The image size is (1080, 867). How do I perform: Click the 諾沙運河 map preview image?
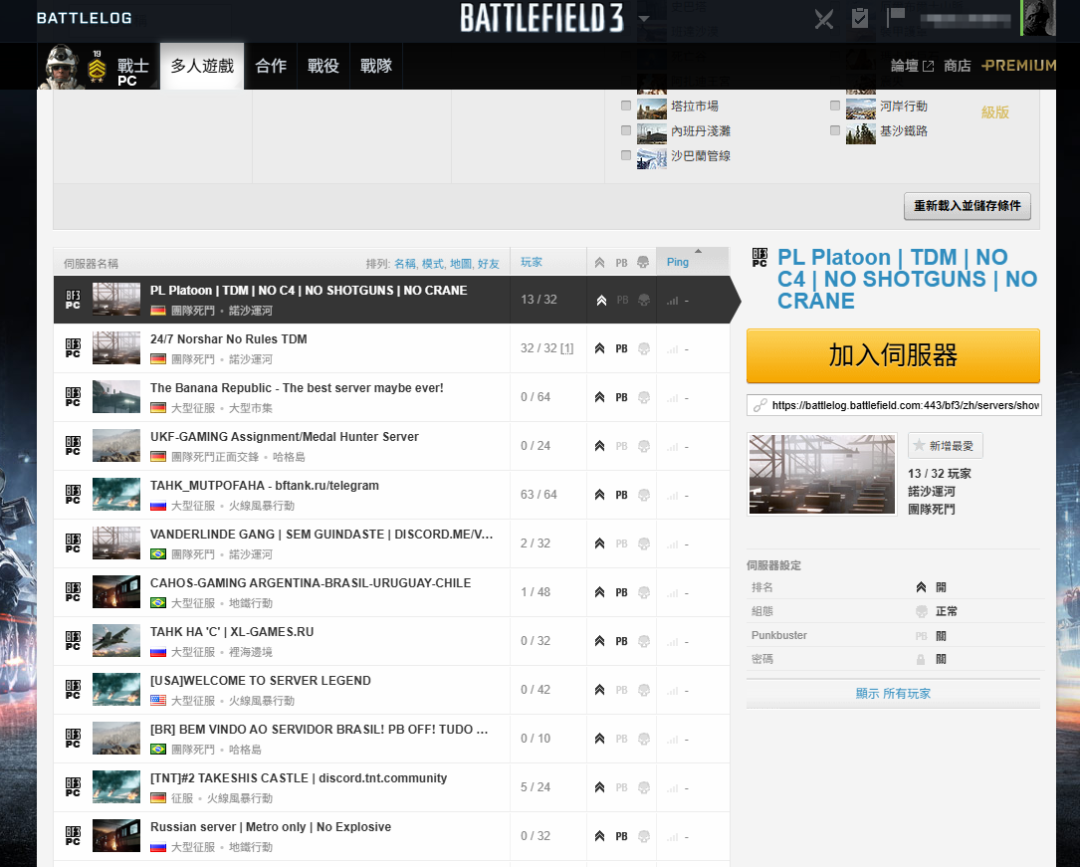pyautogui.click(x=822, y=474)
